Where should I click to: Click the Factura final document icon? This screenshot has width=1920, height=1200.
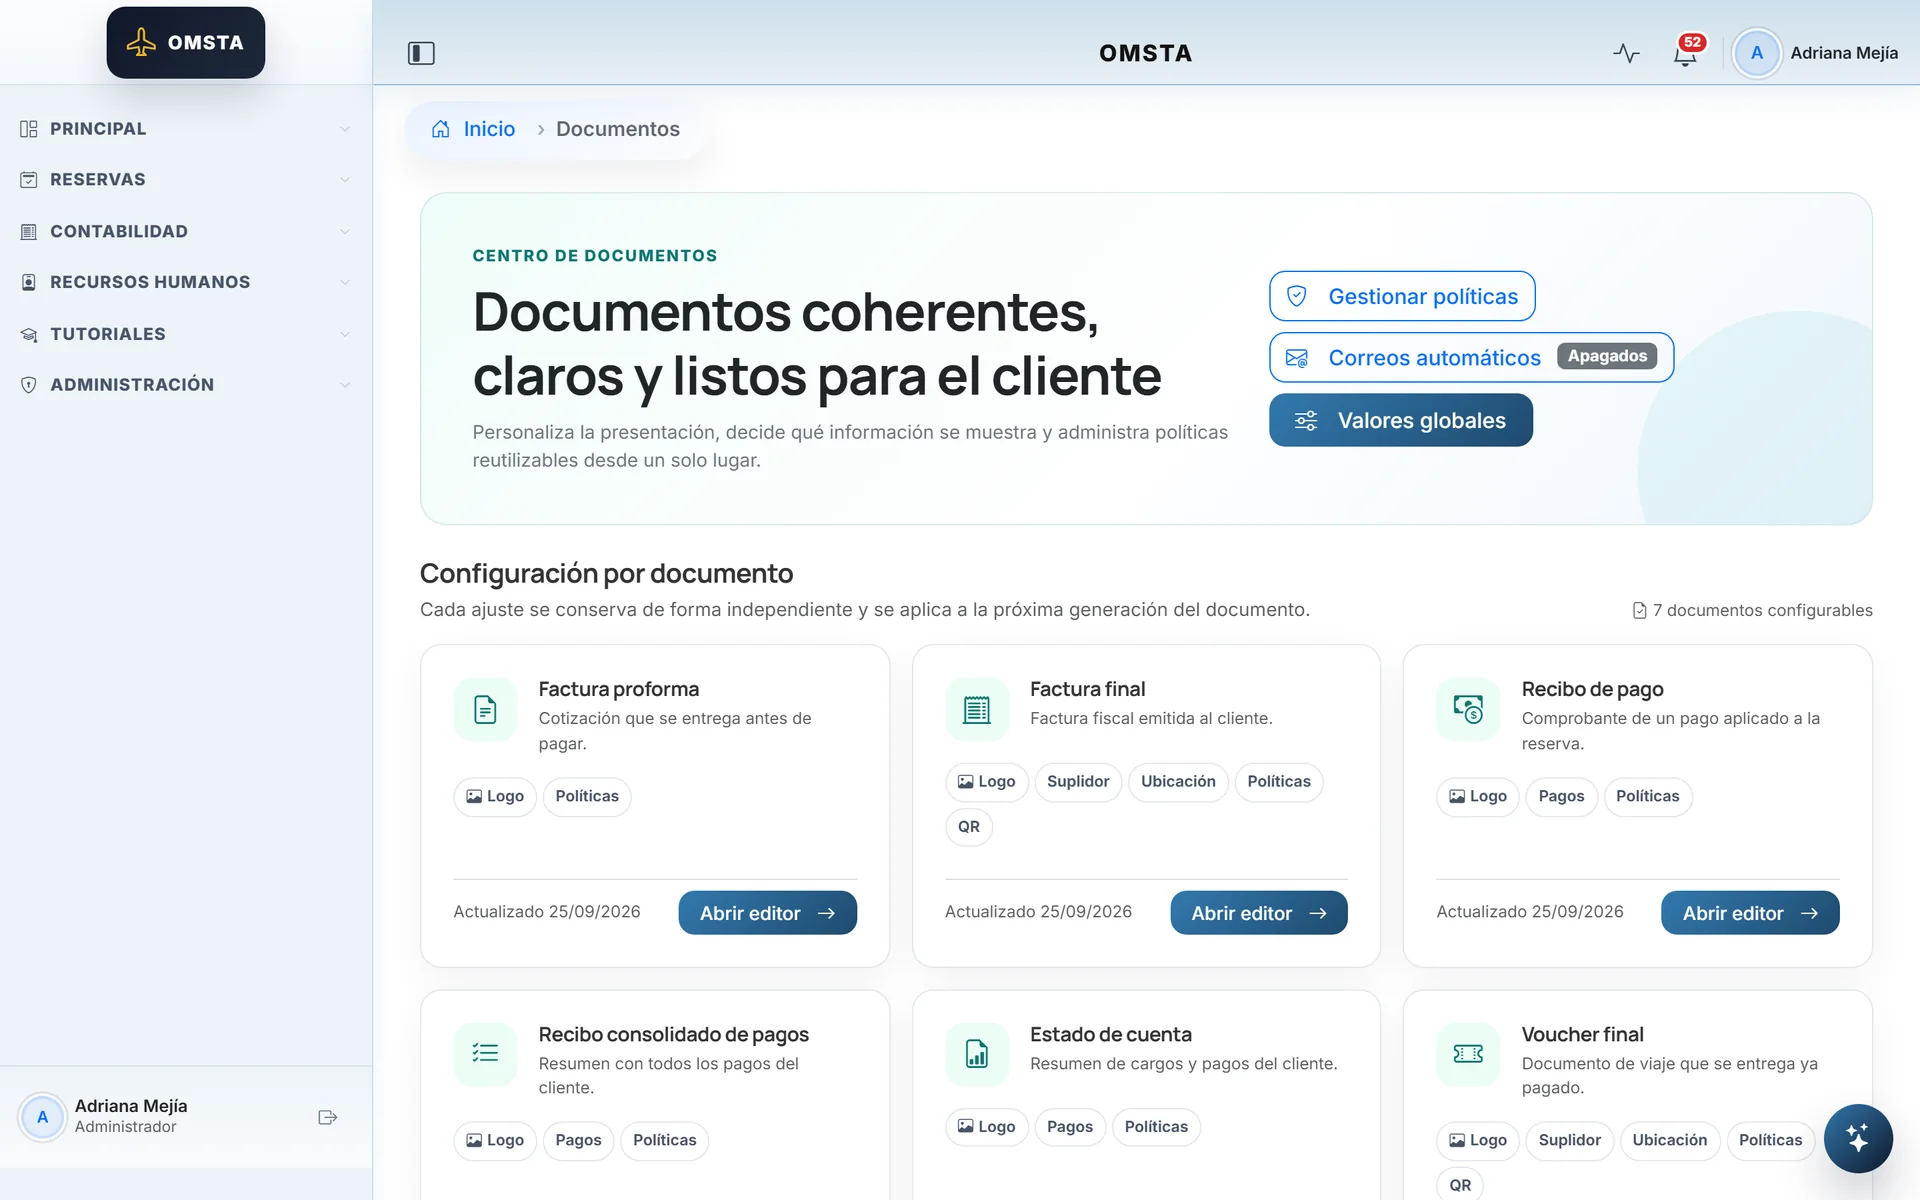(x=977, y=709)
